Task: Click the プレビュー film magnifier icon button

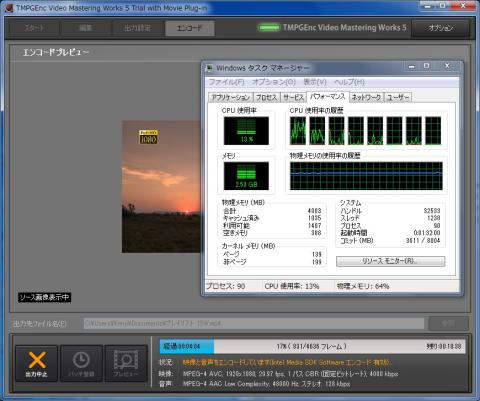Action: pyautogui.click(x=126, y=363)
